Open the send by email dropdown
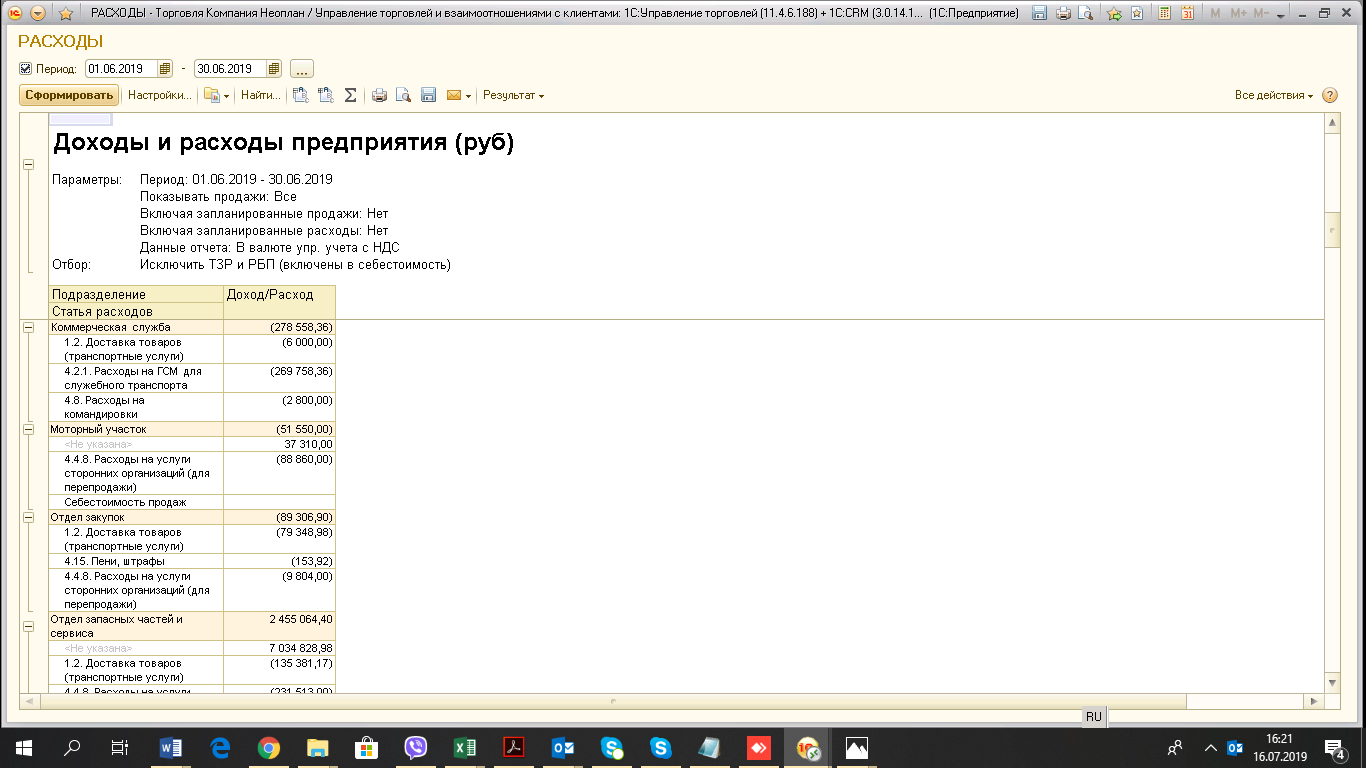Screen dimensions: 1366x768 458,96
